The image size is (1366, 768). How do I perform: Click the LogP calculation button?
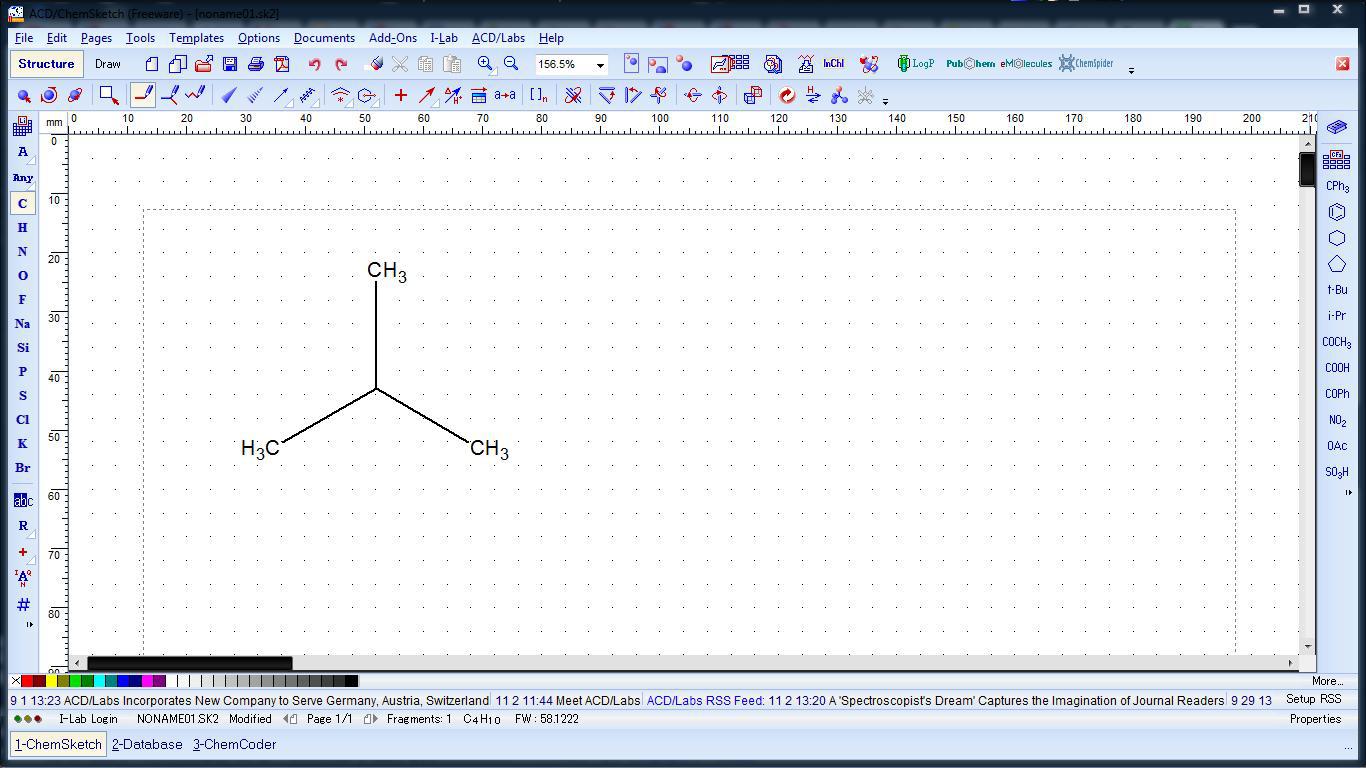(916, 64)
